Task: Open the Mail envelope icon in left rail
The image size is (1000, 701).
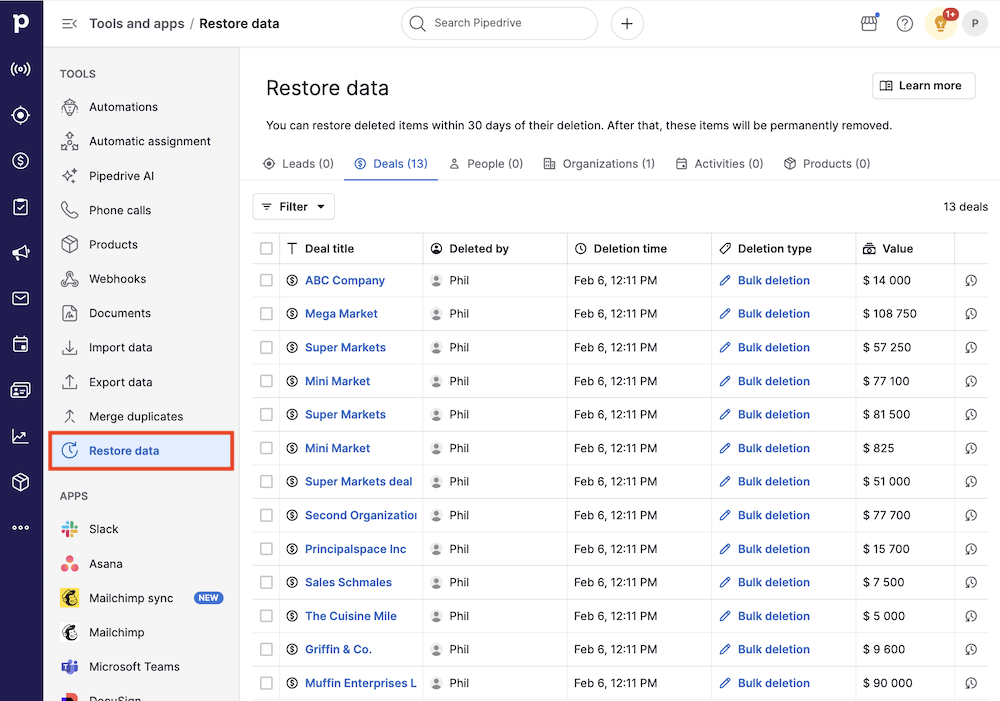Action: pos(20,299)
